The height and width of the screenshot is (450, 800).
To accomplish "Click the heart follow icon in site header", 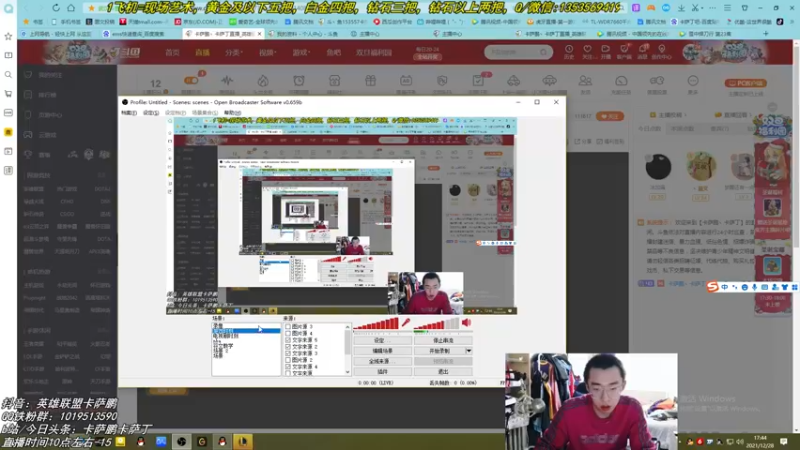I will click(x=587, y=51).
